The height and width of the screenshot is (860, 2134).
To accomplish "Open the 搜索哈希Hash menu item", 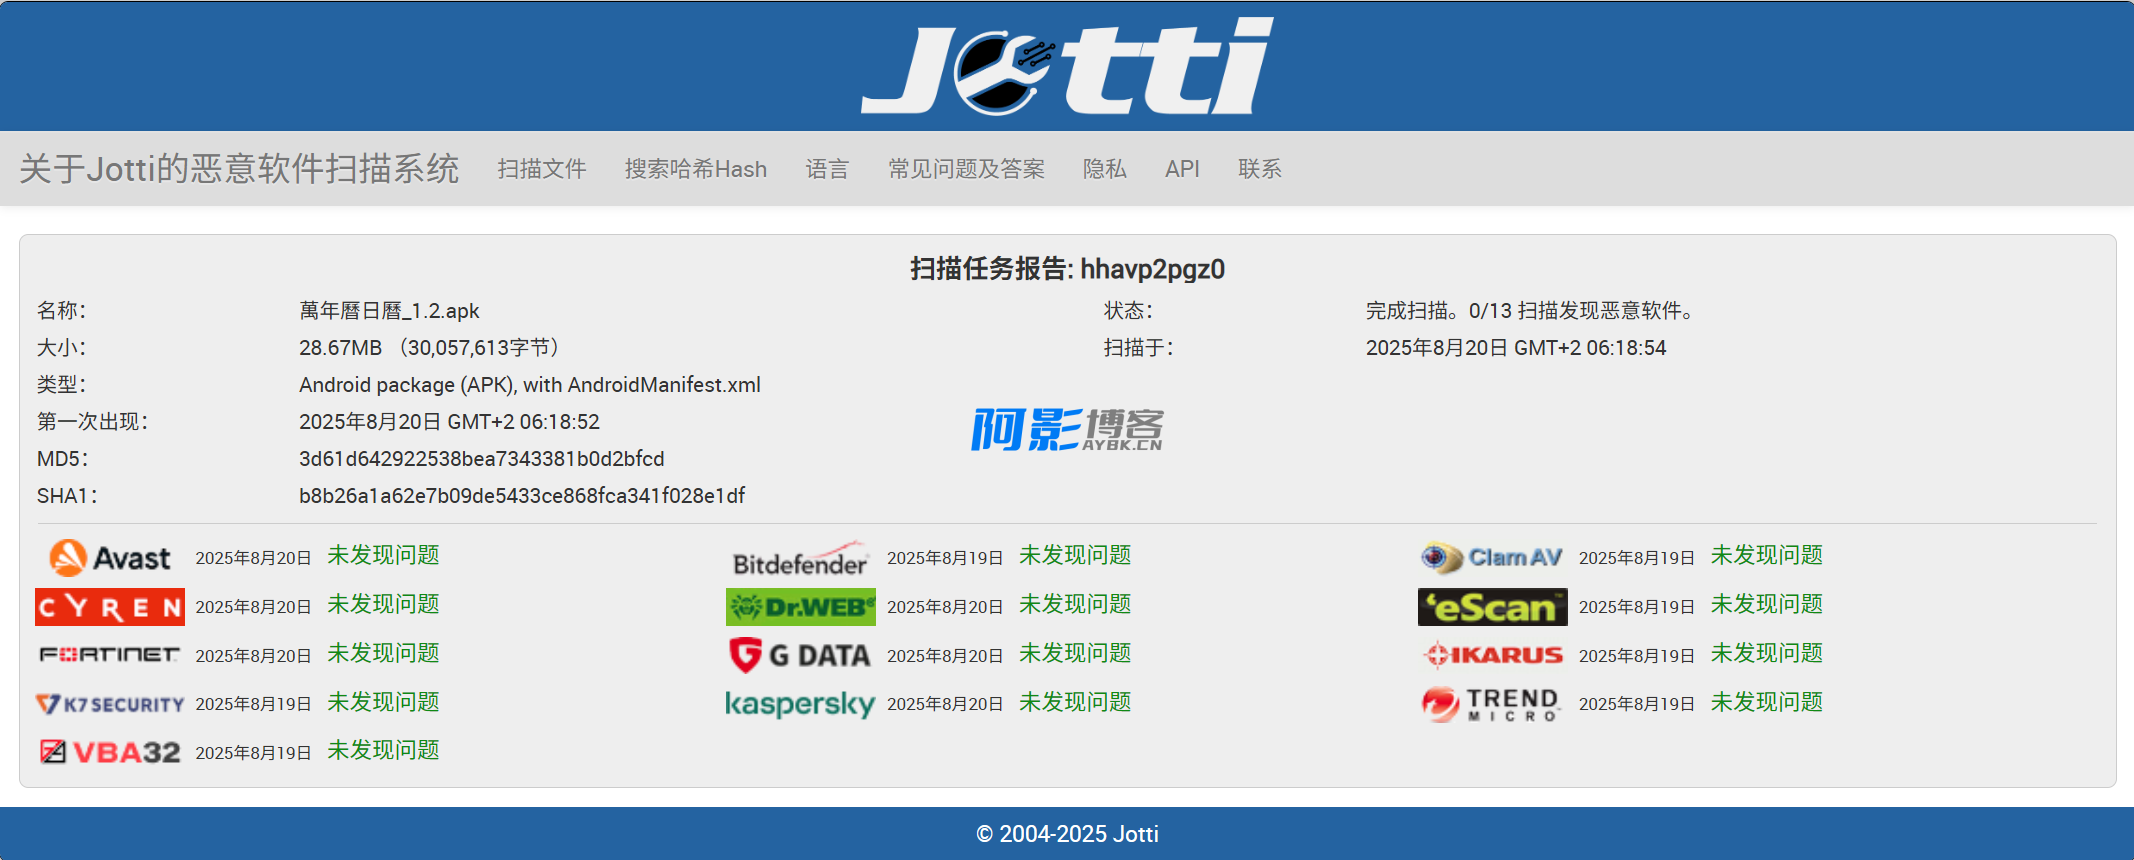I will point(696,169).
